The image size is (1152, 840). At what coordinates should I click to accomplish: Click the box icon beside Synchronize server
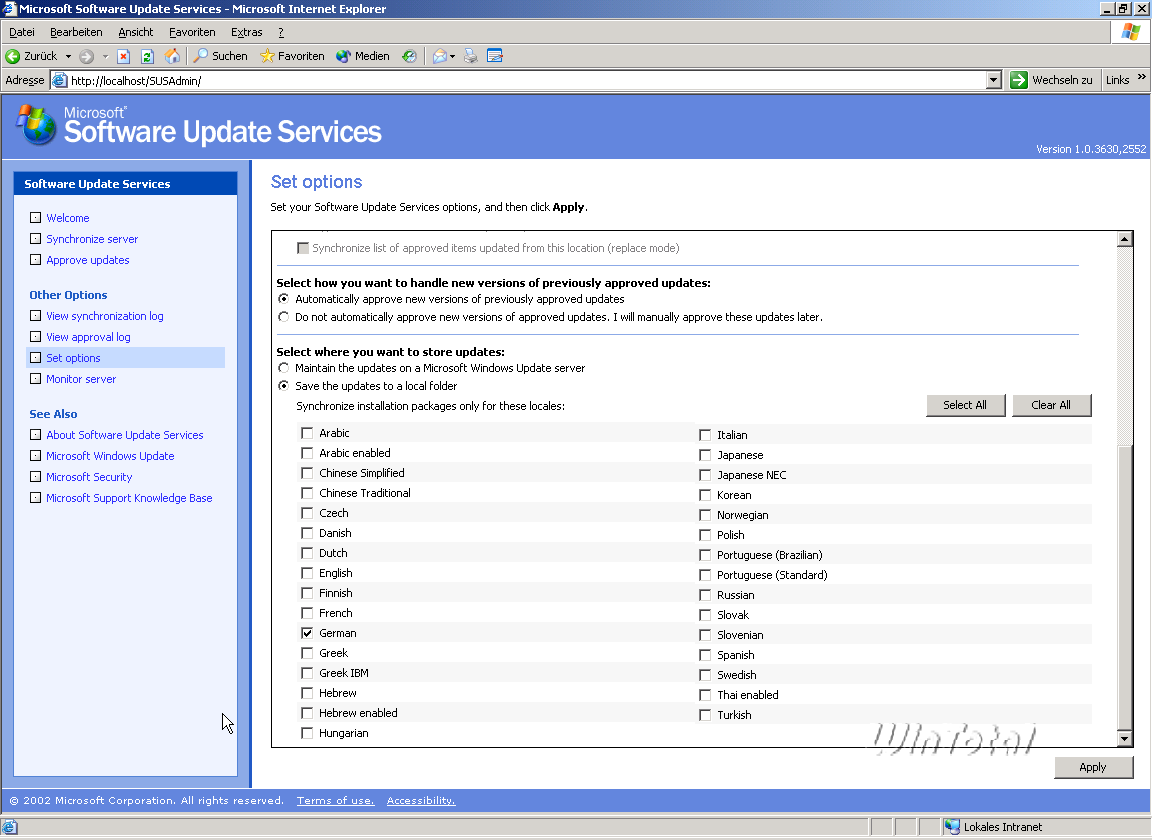(x=35, y=238)
